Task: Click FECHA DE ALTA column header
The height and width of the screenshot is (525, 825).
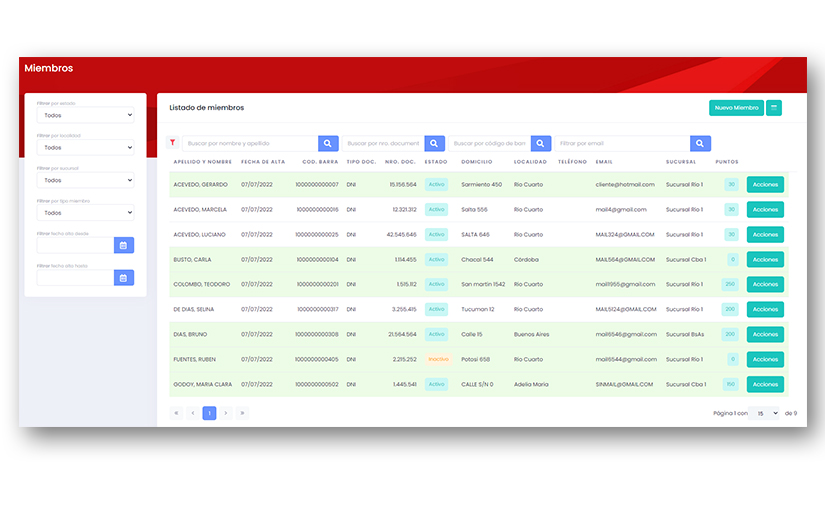Action: click(263, 162)
